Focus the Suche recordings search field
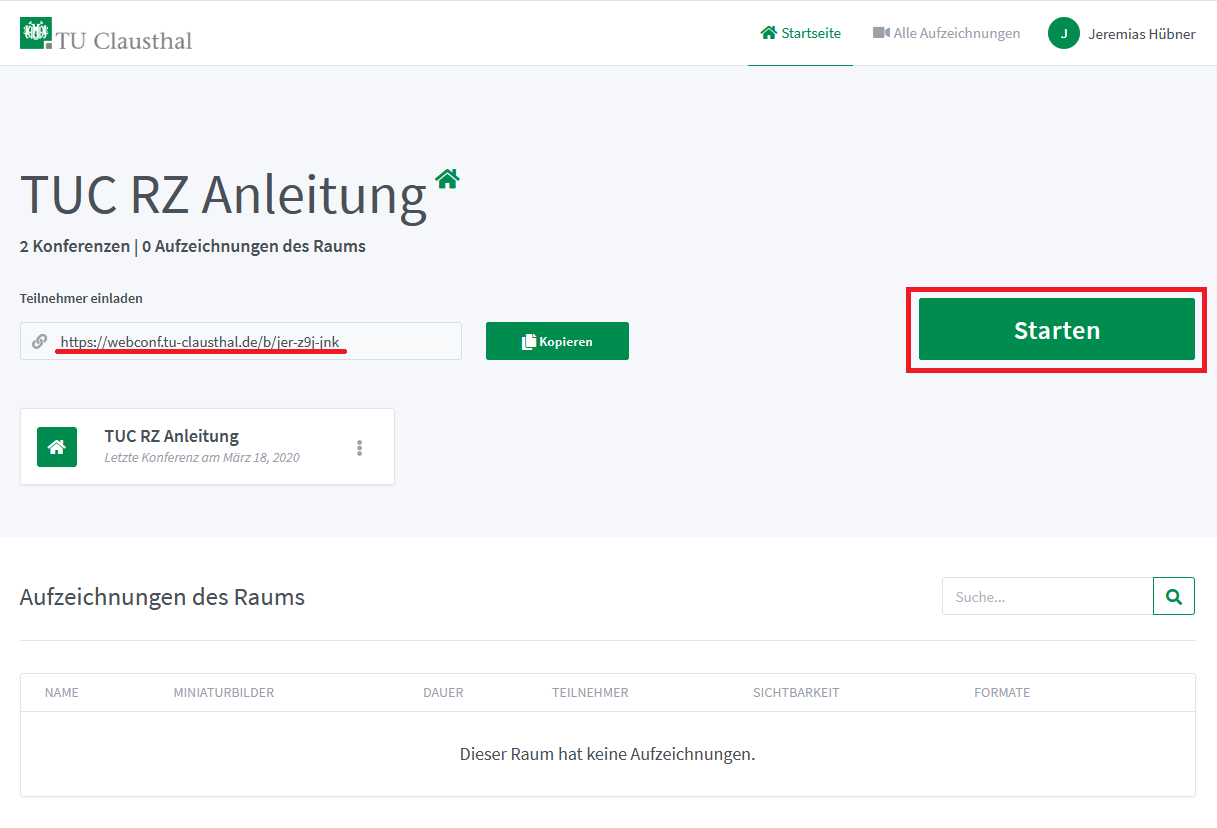Screen dimensions: 1217x828 [1046, 597]
